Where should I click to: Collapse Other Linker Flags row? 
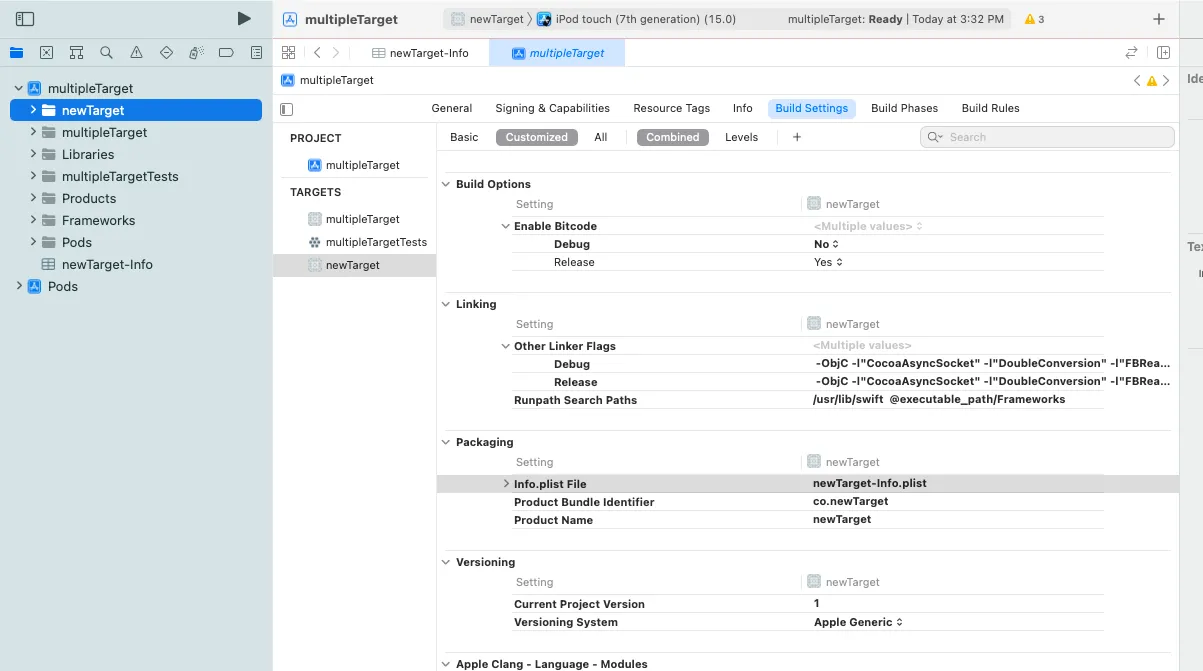[506, 346]
